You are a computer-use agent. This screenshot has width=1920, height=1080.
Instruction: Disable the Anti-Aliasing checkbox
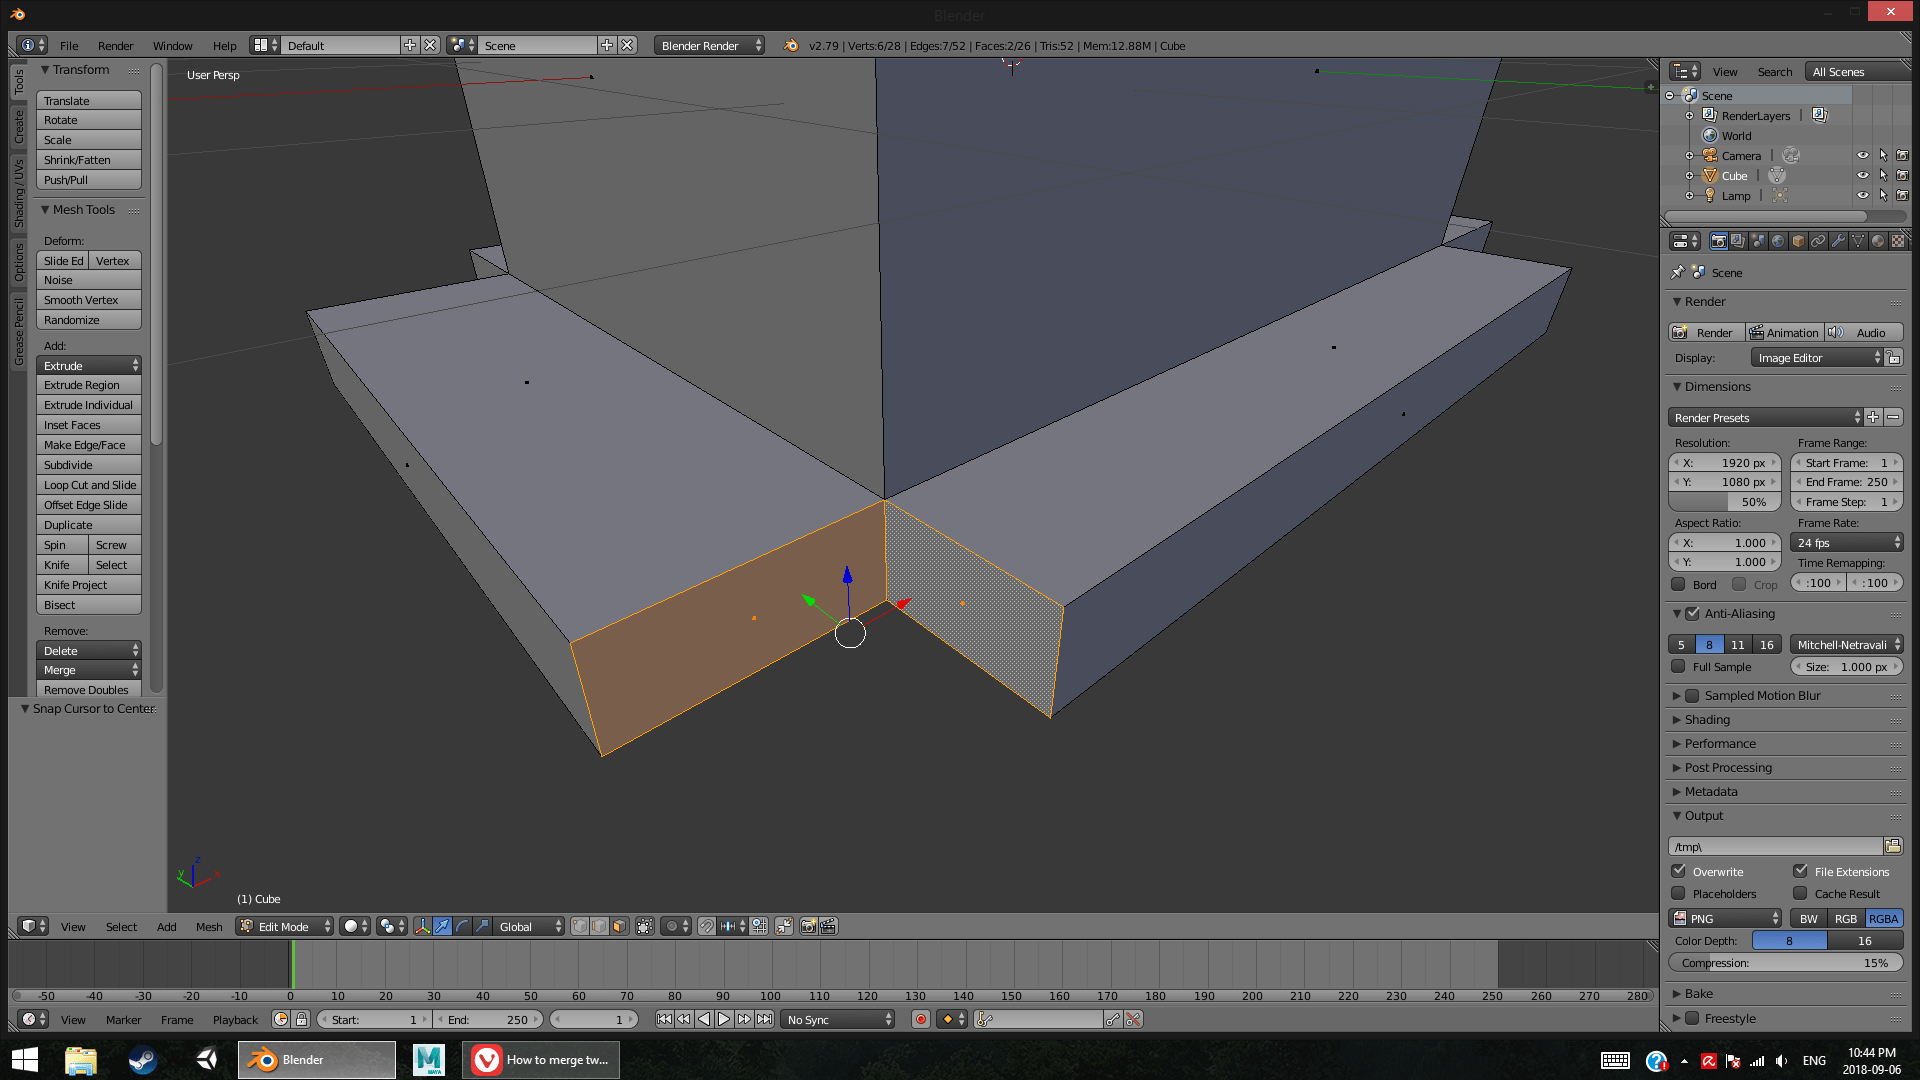point(1692,614)
